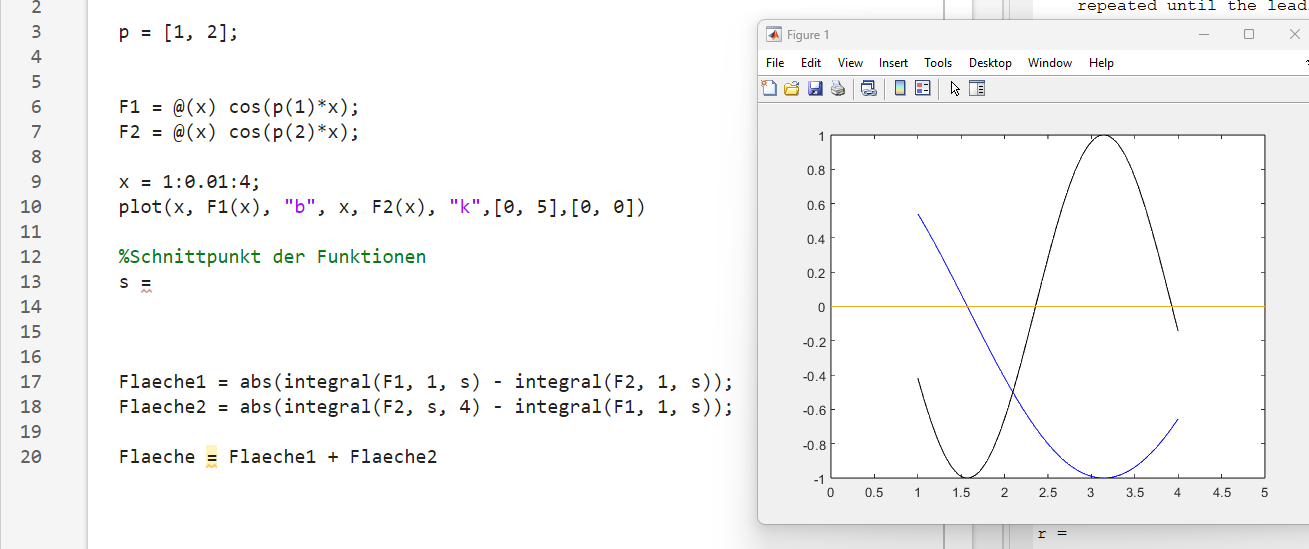This screenshot has width=1309, height=549.
Task: Activate the Edit Plot arrow tool
Action: click(x=955, y=88)
